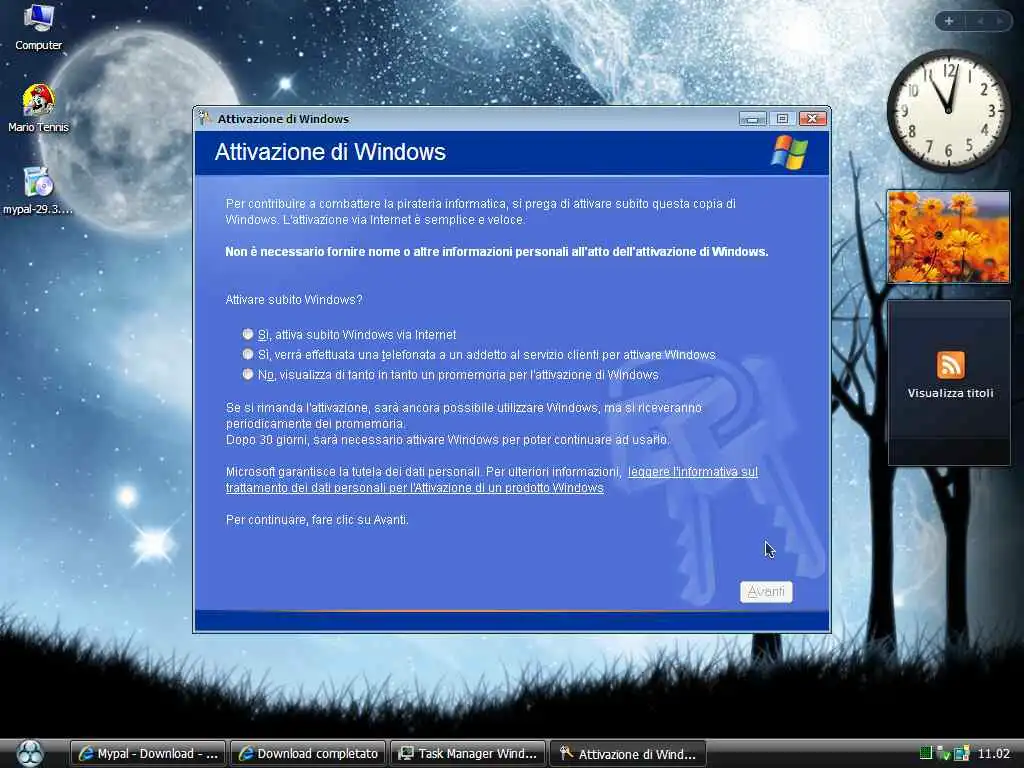Minimize the Attivazione di Windows window

pos(752,119)
